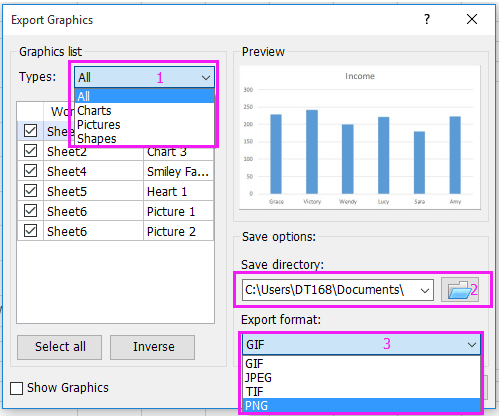The width and height of the screenshot is (500, 416).
Task: Toggle the Sheet4 Smiley Face checkbox
Action: (x=30, y=171)
